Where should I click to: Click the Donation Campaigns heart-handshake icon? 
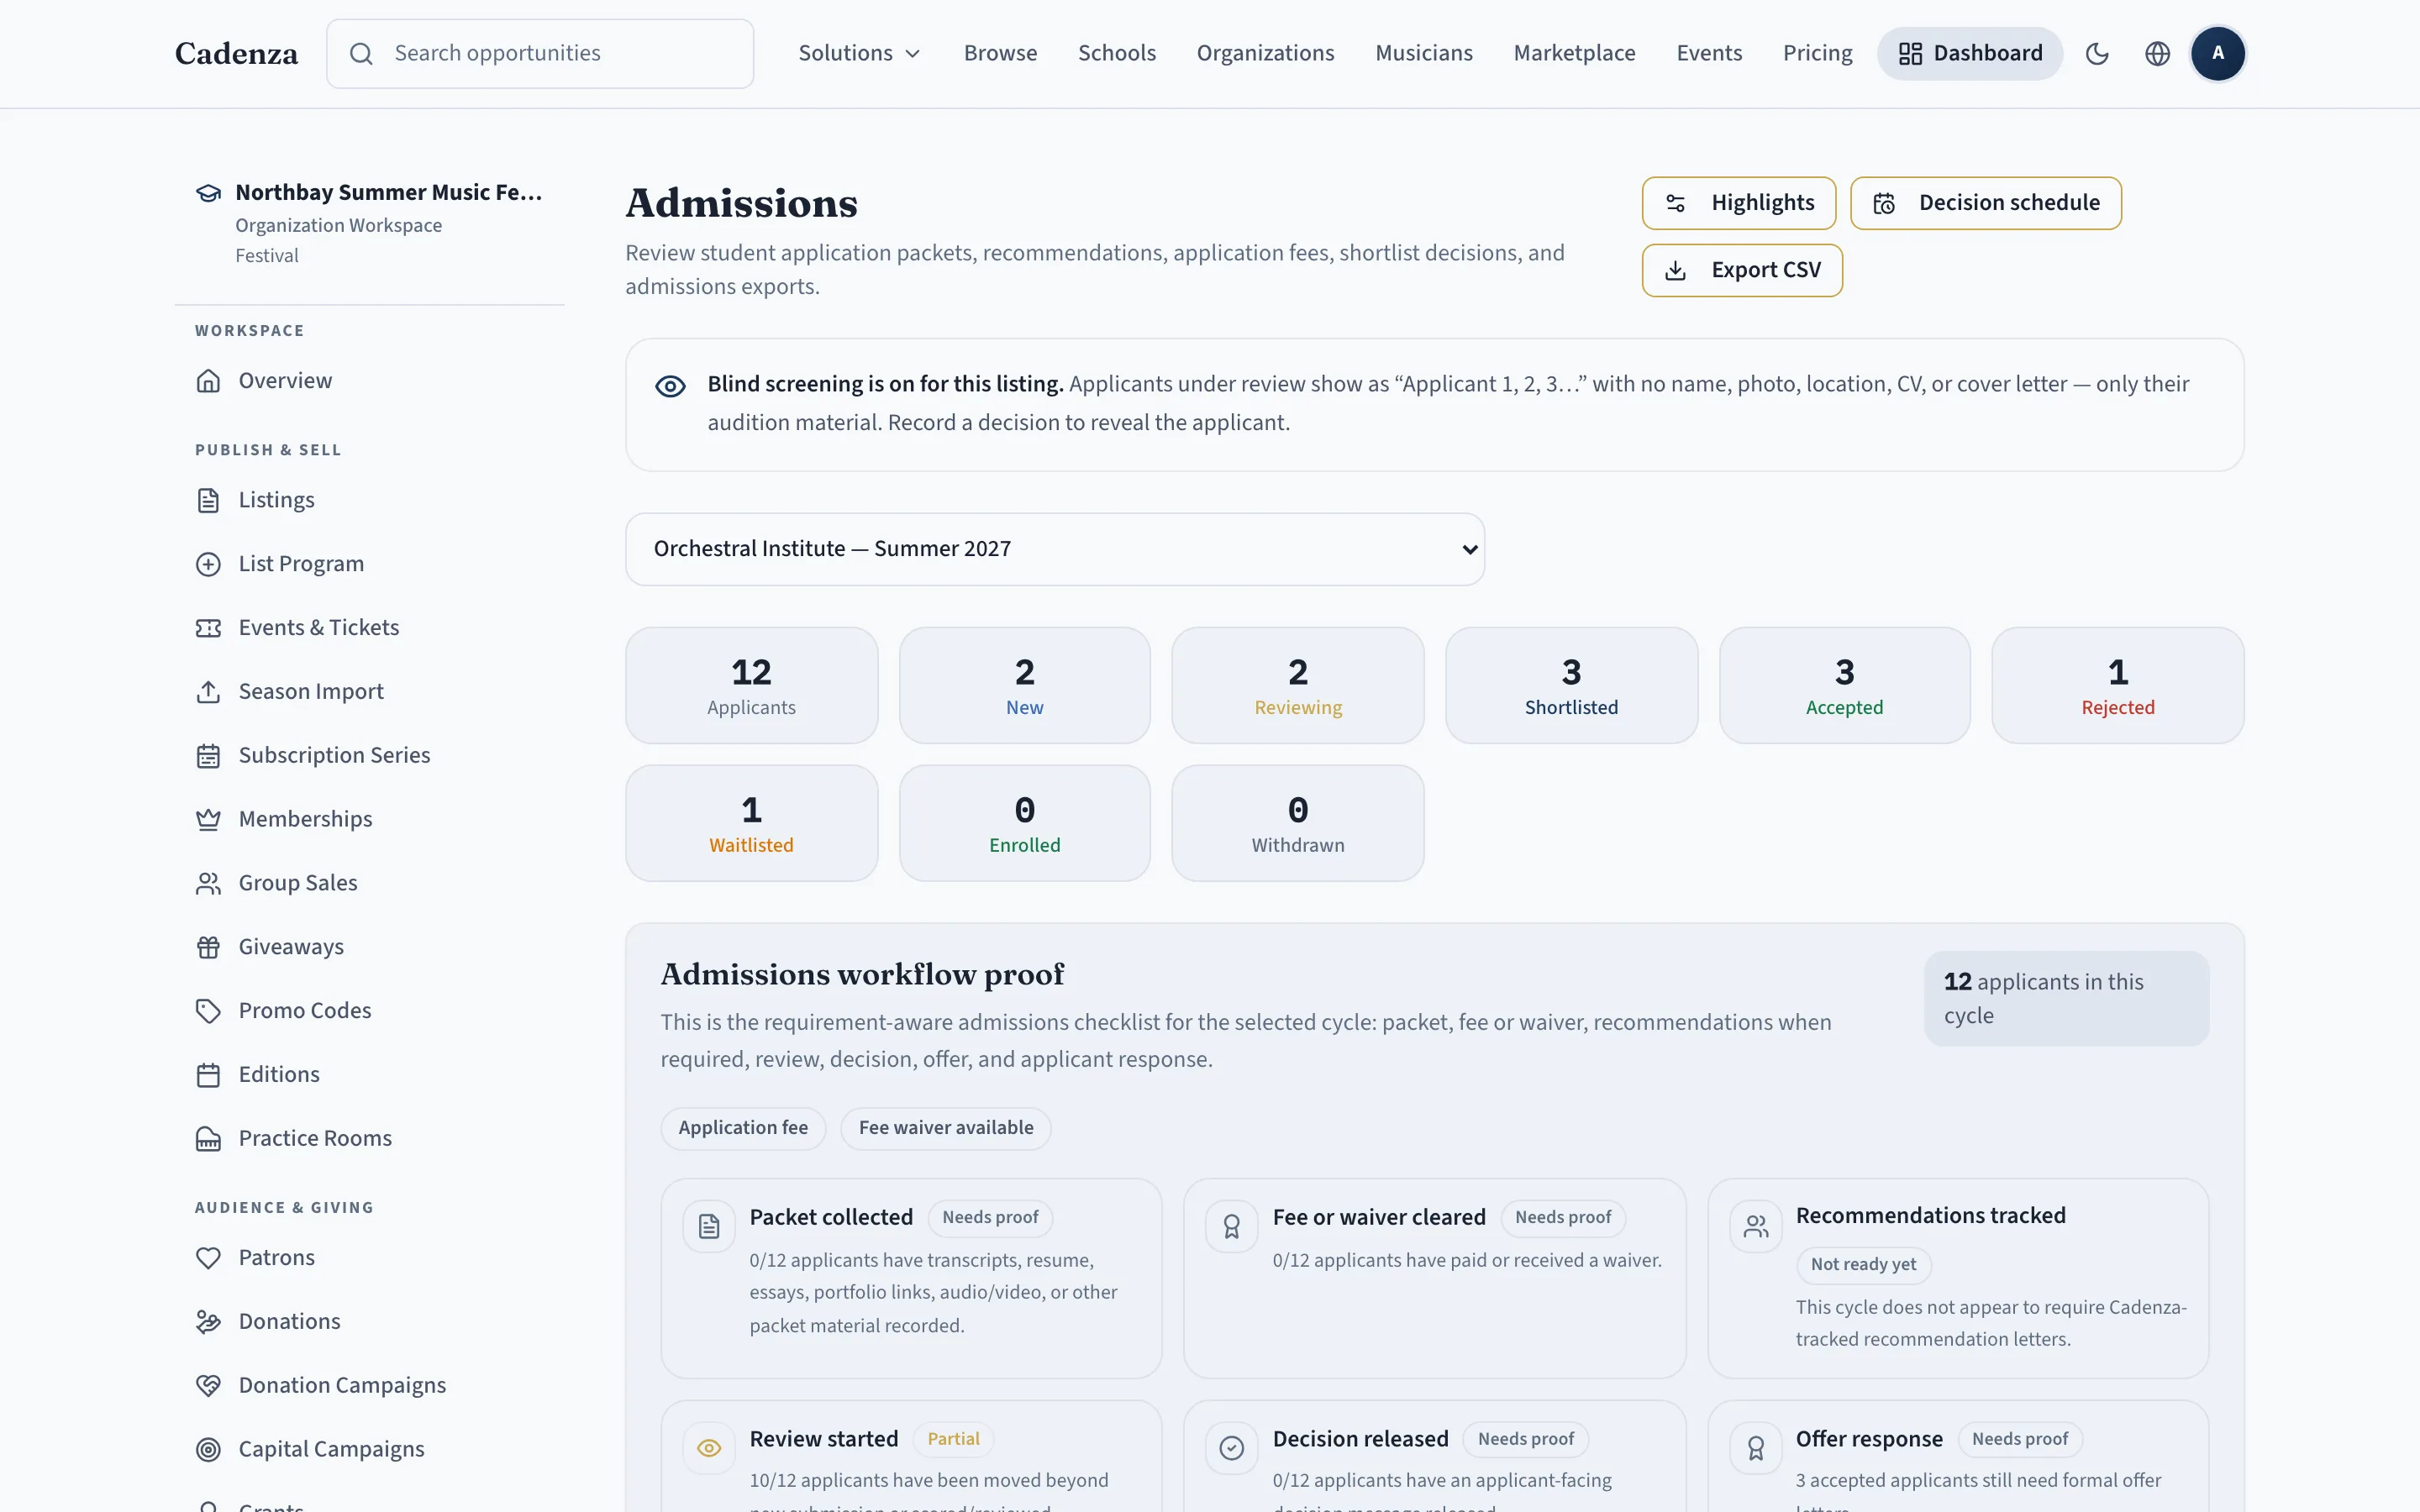(208, 1386)
